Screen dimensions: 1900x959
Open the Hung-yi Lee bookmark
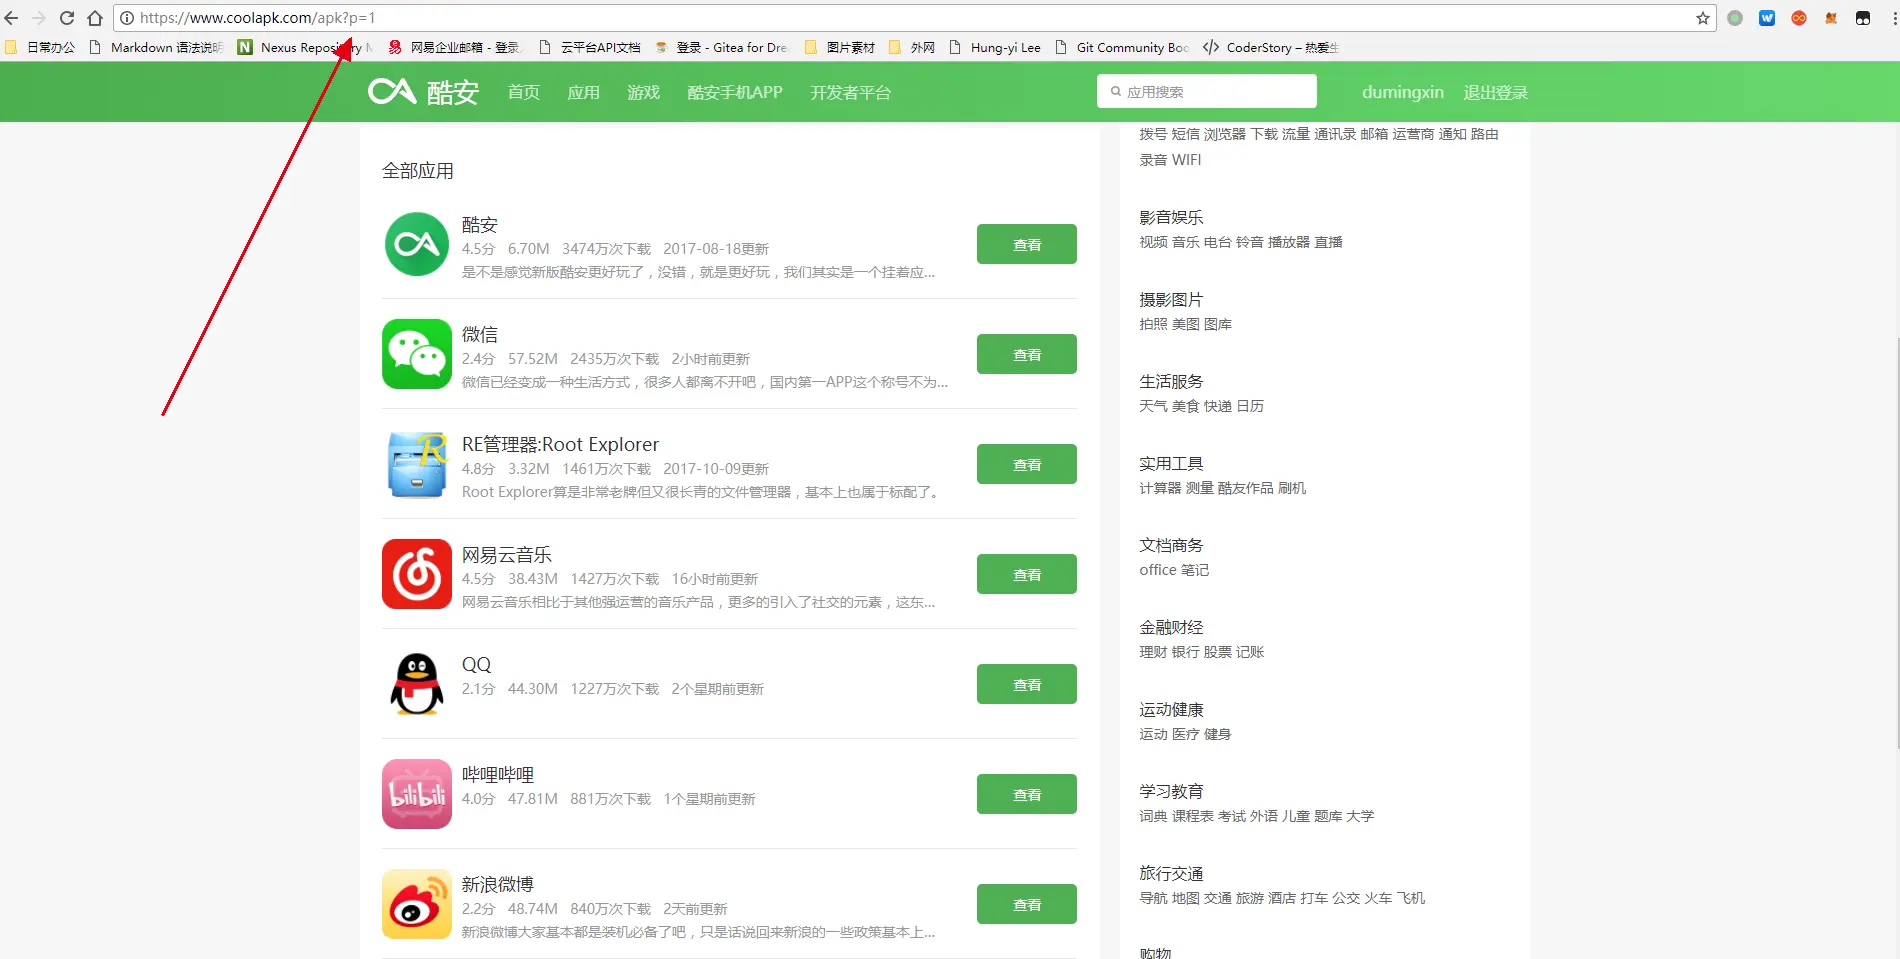[995, 47]
